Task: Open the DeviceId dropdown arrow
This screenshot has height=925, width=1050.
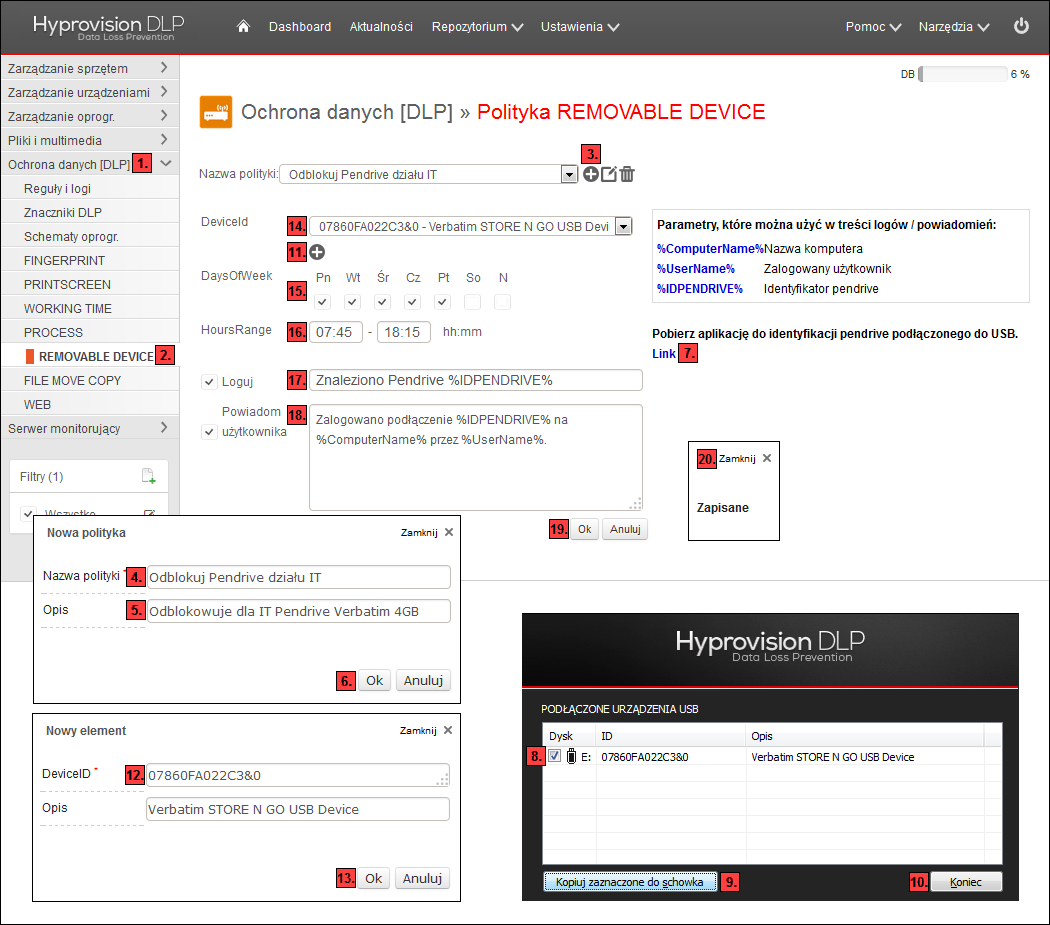Action: (x=623, y=226)
